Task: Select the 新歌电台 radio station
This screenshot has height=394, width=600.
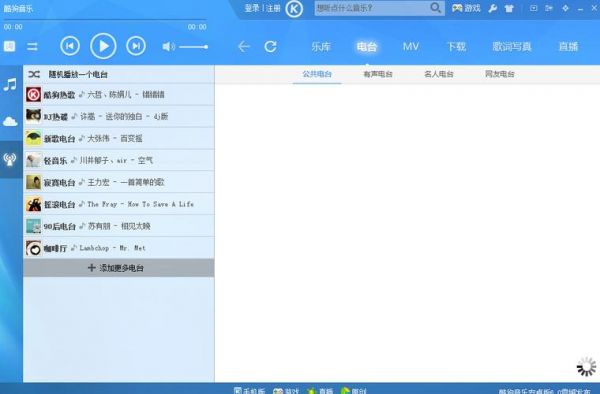Action: [x=119, y=138]
